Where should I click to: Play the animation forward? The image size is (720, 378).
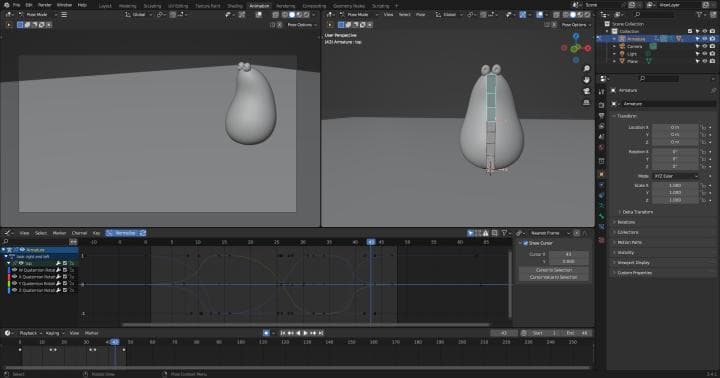(306, 333)
